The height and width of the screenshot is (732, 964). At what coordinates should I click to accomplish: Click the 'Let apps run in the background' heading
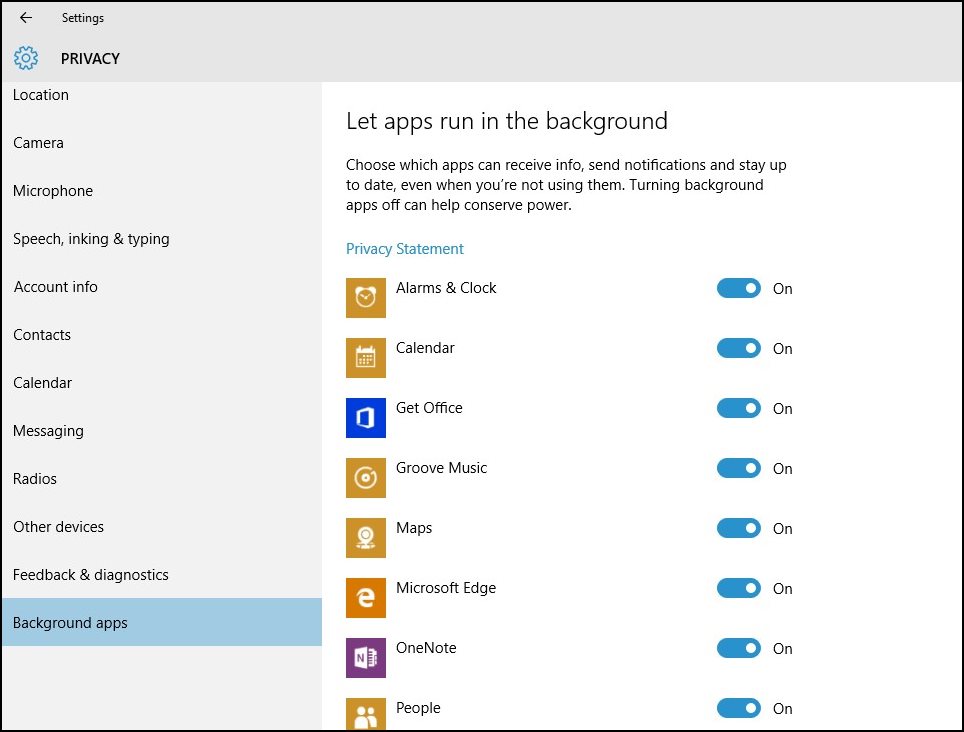(x=507, y=122)
